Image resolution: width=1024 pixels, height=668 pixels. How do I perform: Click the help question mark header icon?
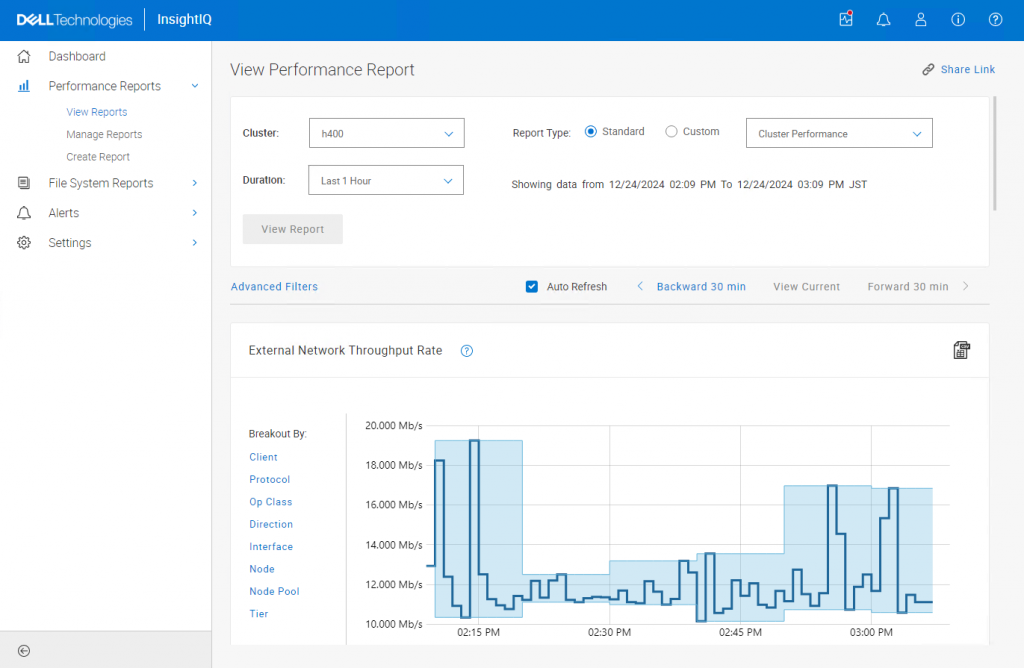[995, 20]
